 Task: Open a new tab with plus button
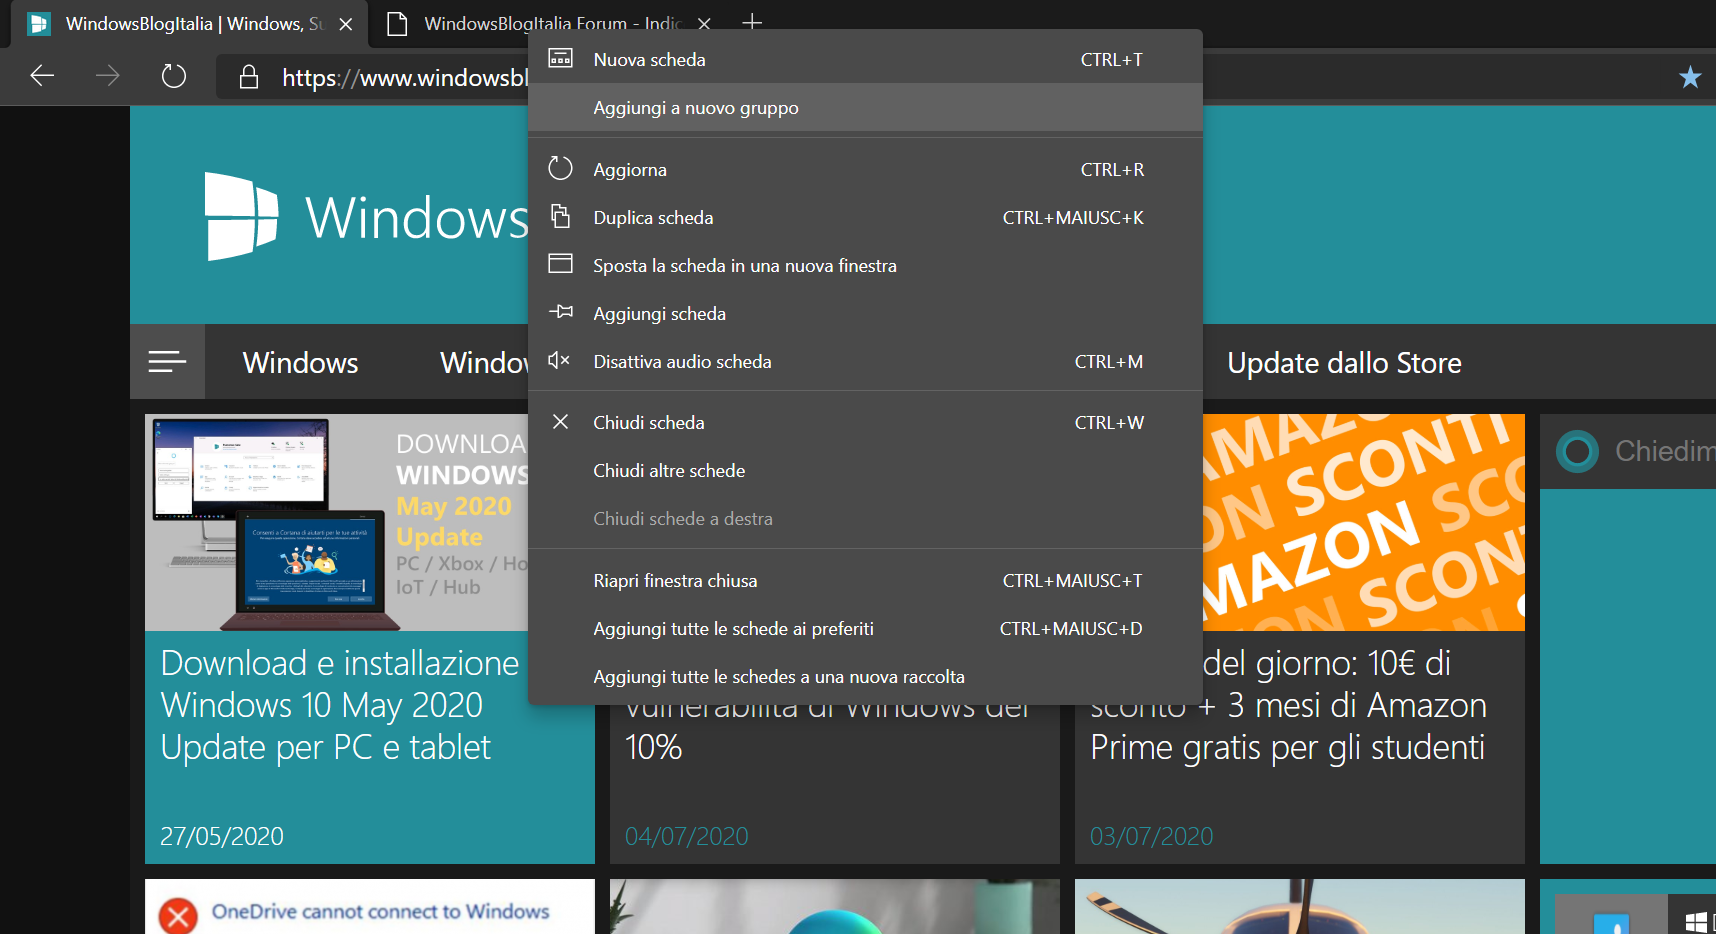pyautogui.click(x=752, y=22)
